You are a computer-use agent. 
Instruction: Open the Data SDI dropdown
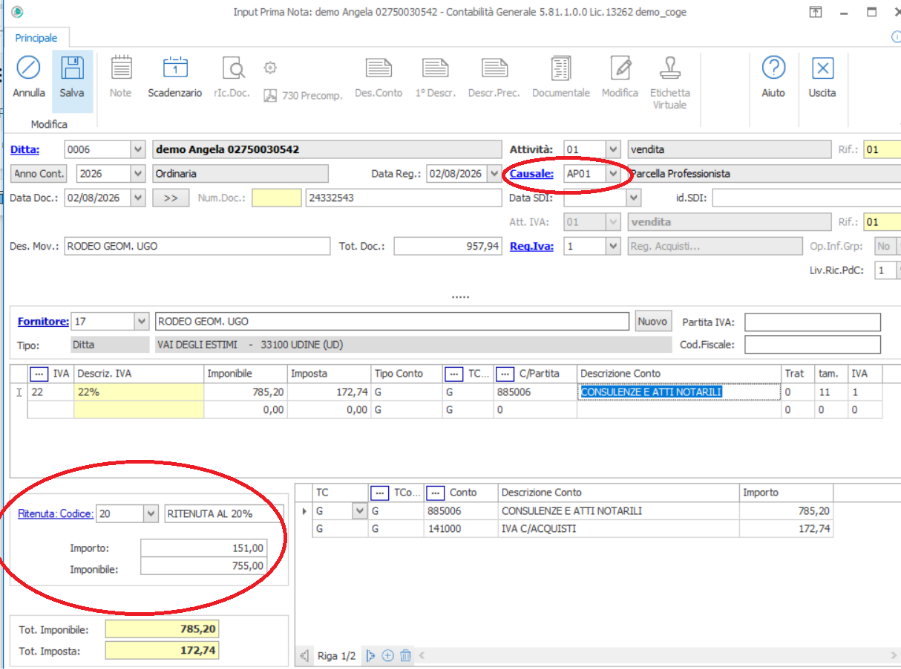point(633,198)
